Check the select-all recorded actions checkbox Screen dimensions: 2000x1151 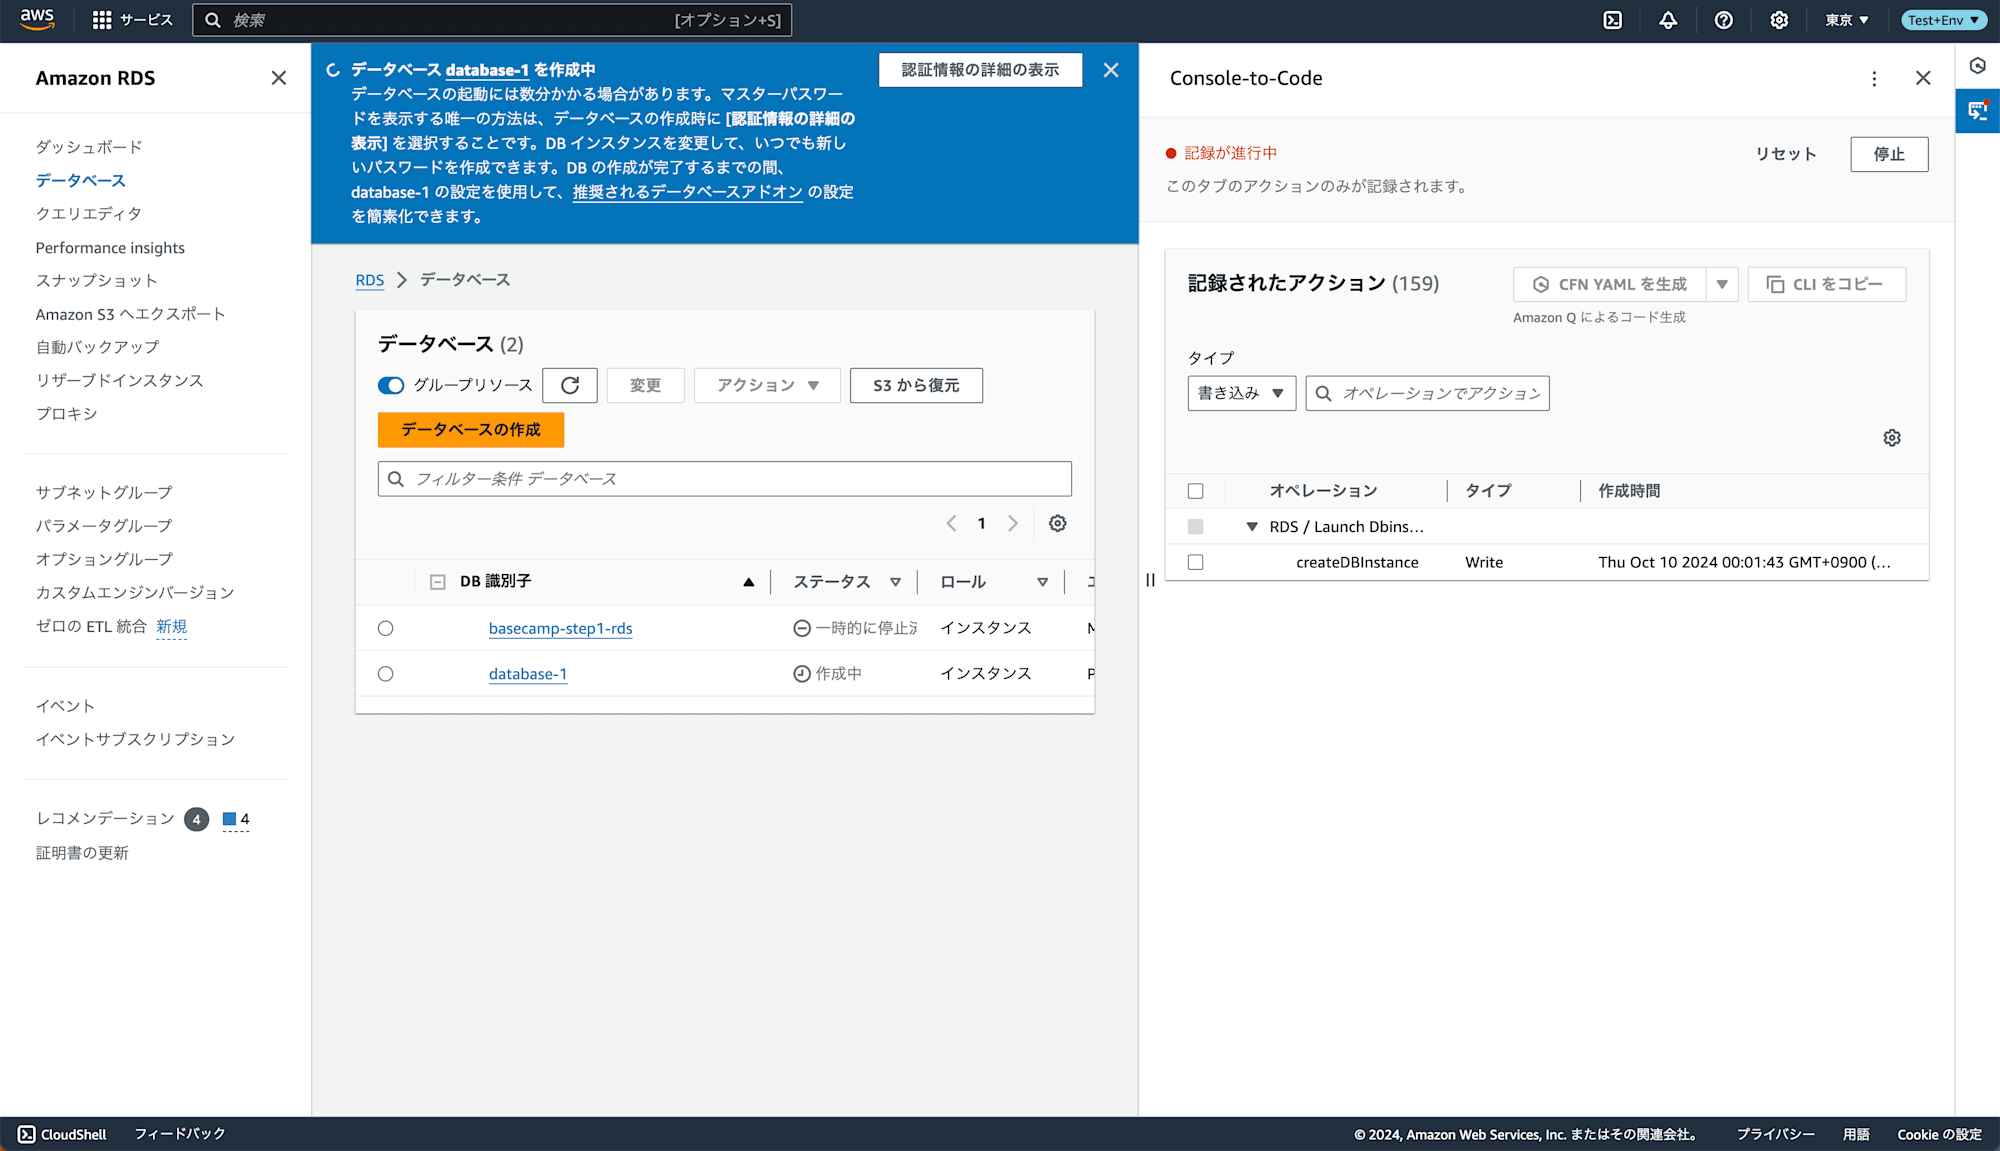point(1195,491)
